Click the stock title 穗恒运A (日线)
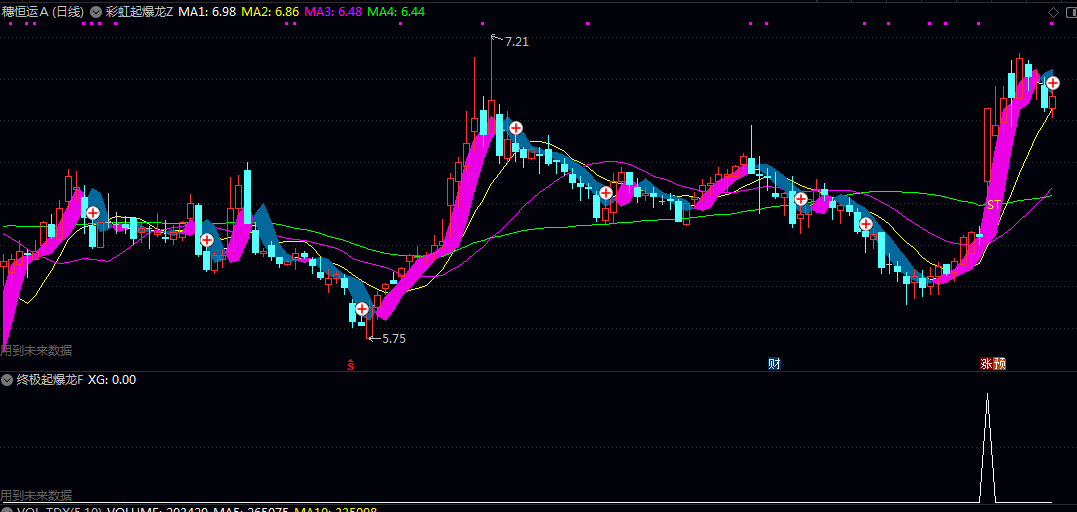Viewport: 1077px width, 512px height. pos(43,12)
